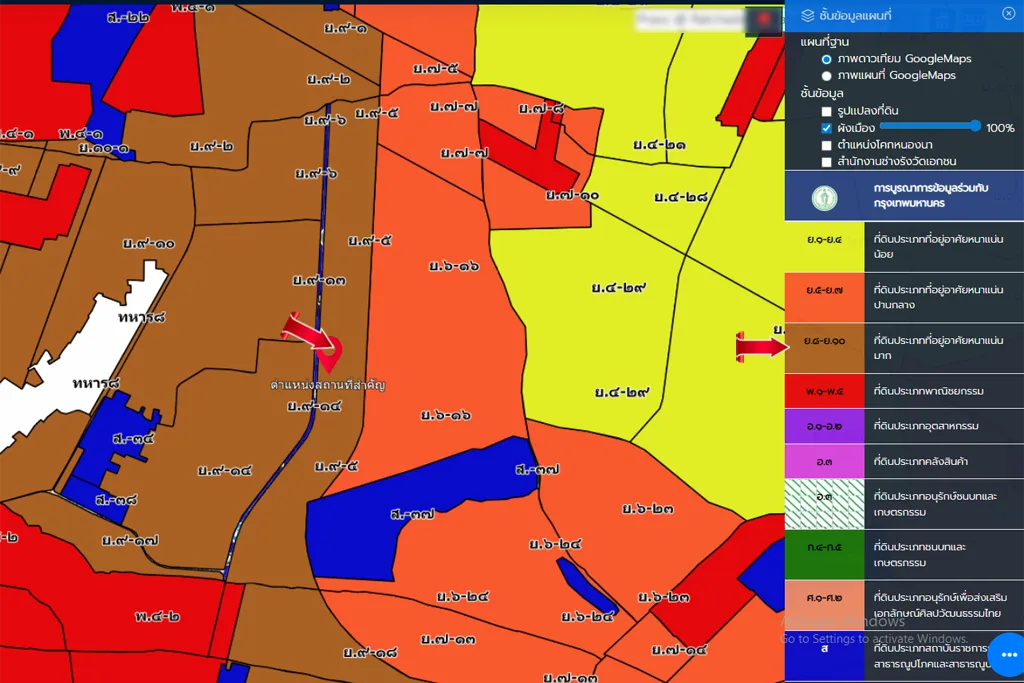Image resolution: width=1024 pixels, height=683 pixels.
Task: Click map zone label ย.๙-๑
Action: click(345, 28)
